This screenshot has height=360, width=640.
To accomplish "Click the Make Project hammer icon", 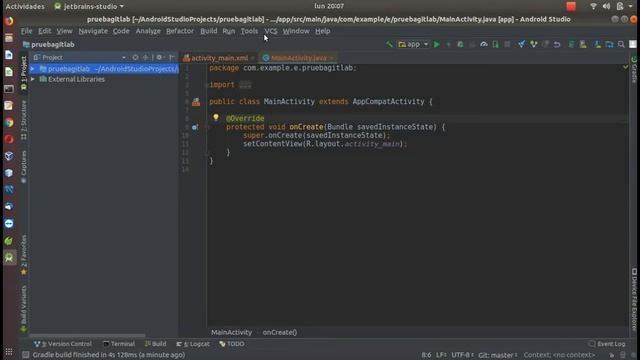I will pos(389,44).
